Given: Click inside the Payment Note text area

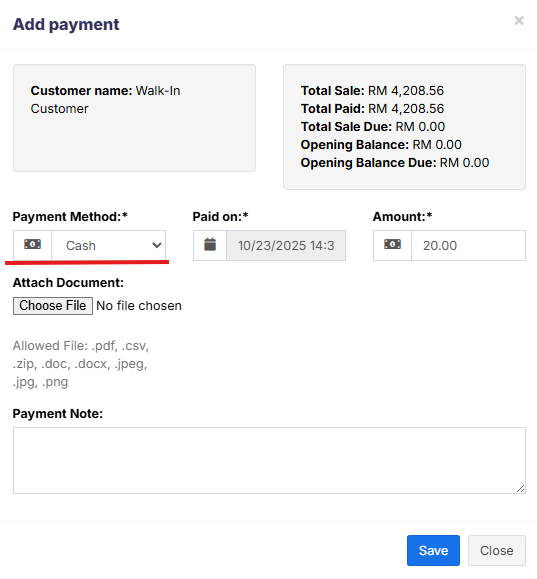Looking at the screenshot, I should pyautogui.click(x=269, y=460).
